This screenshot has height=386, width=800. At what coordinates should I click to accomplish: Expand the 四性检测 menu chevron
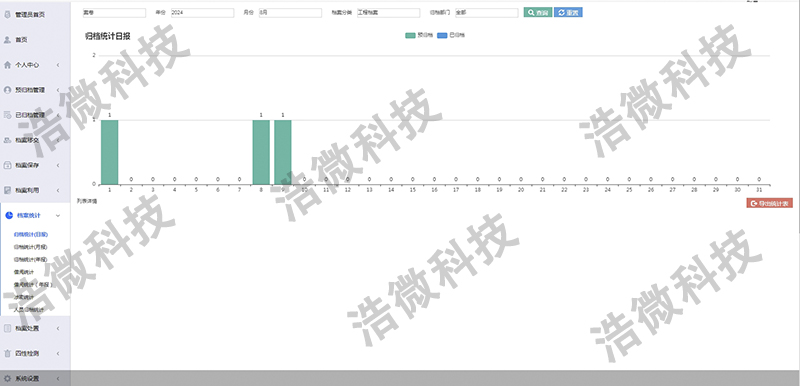(x=58, y=353)
